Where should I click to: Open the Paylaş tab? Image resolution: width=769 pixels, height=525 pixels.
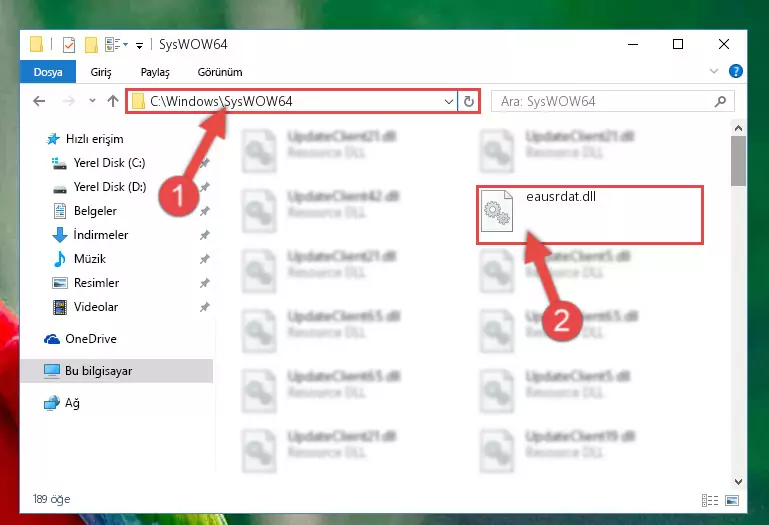[x=155, y=72]
